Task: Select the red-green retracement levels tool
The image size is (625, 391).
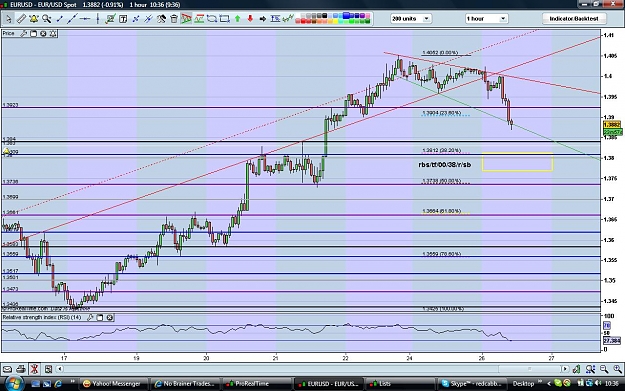Action: pos(199,18)
